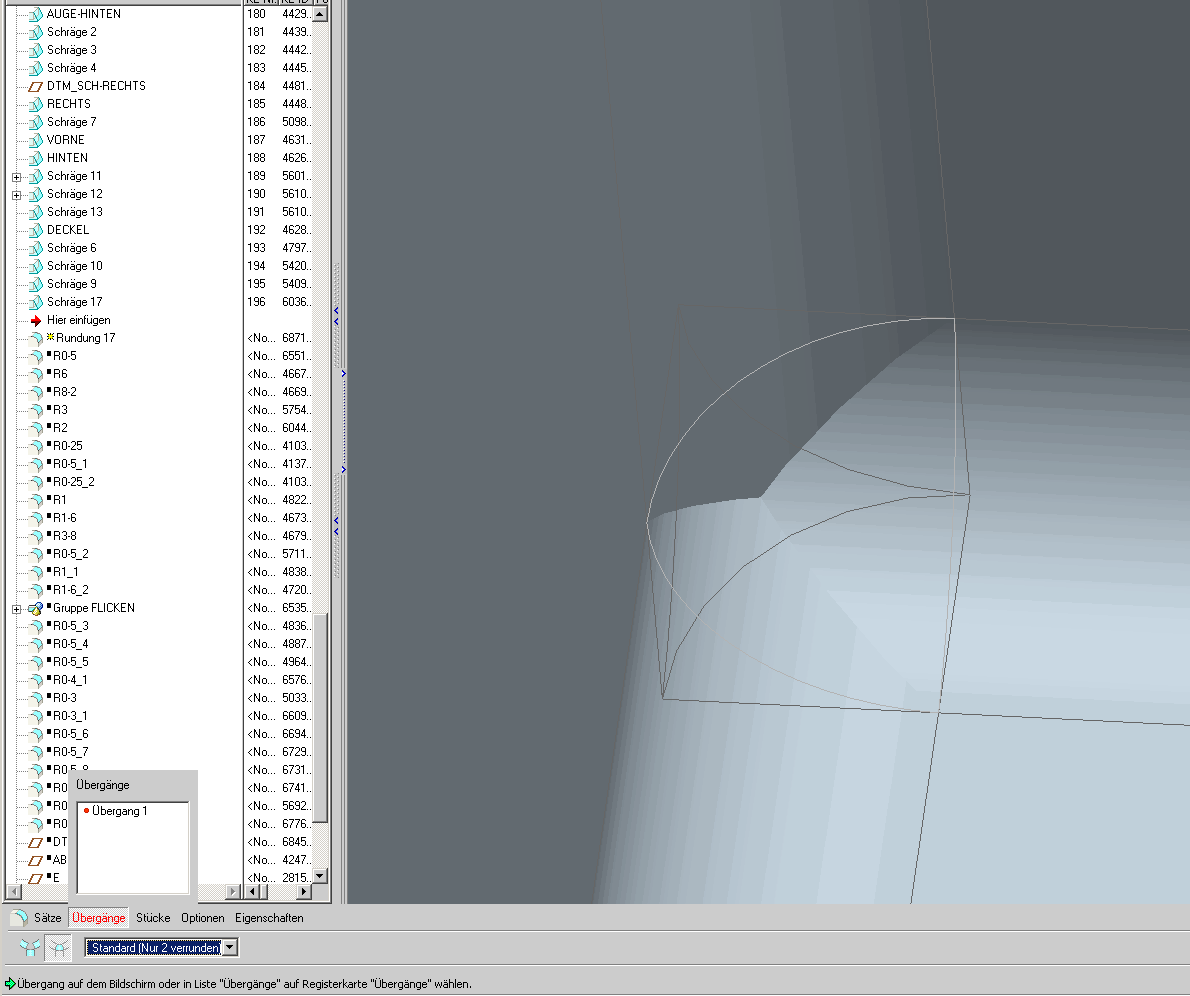The height and width of the screenshot is (996, 1190).
Task: Select the R0-25_2 feature
Action: 74,482
